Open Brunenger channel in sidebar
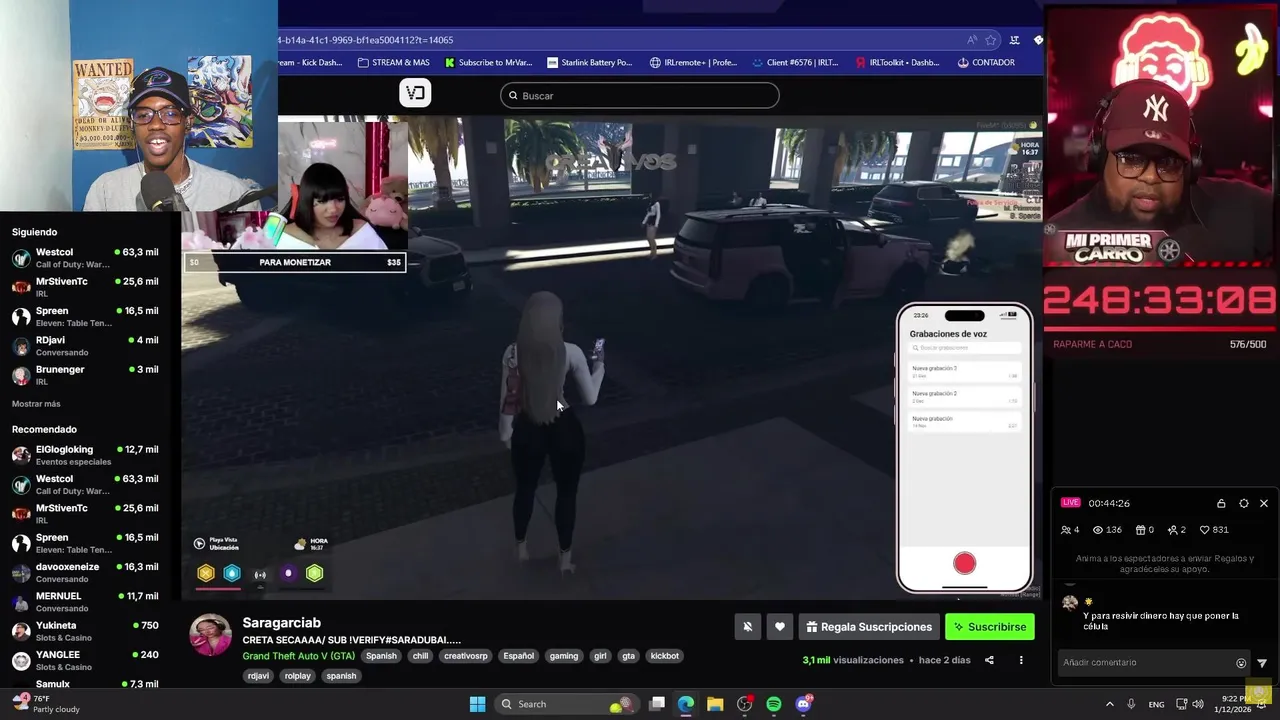This screenshot has width=1280, height=720. (x=85, y=375)
